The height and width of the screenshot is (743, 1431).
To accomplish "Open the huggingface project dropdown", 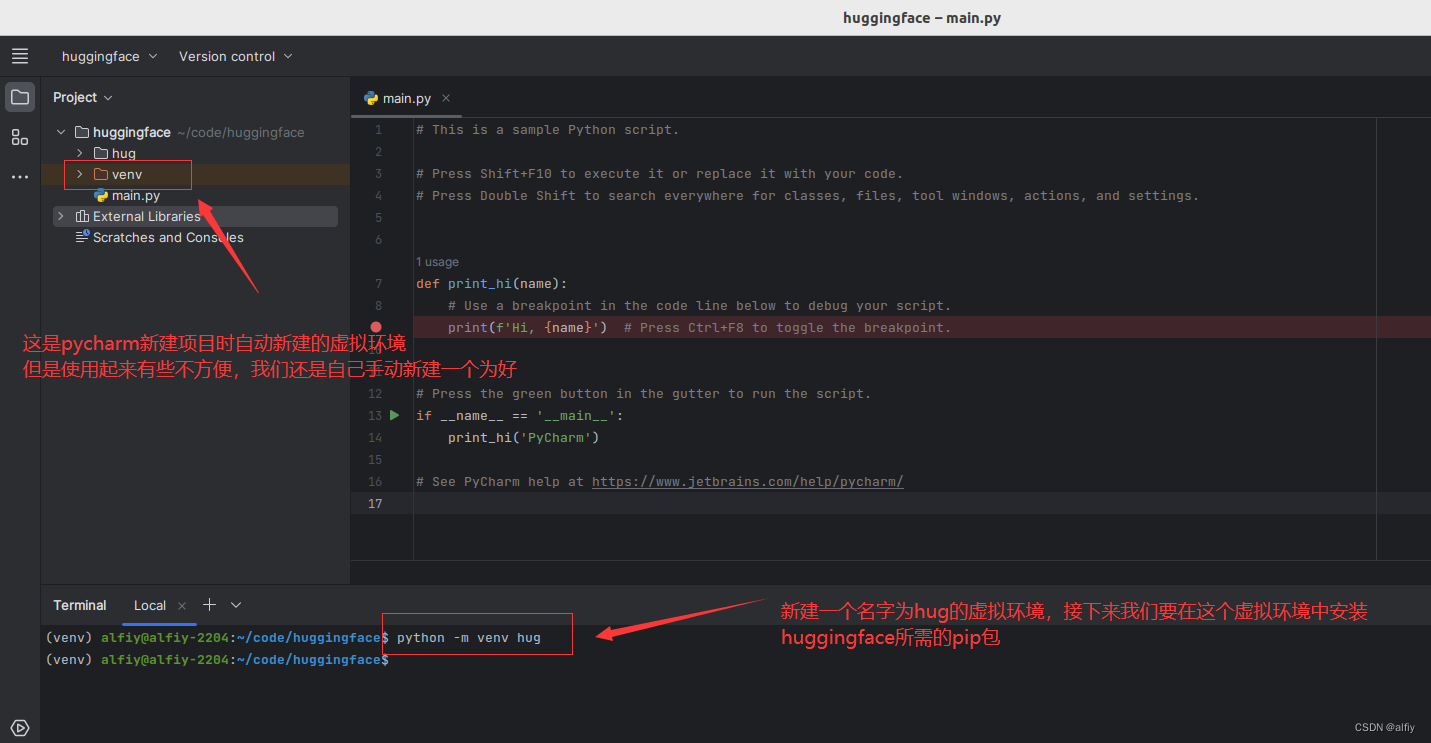I will [109, 56].
